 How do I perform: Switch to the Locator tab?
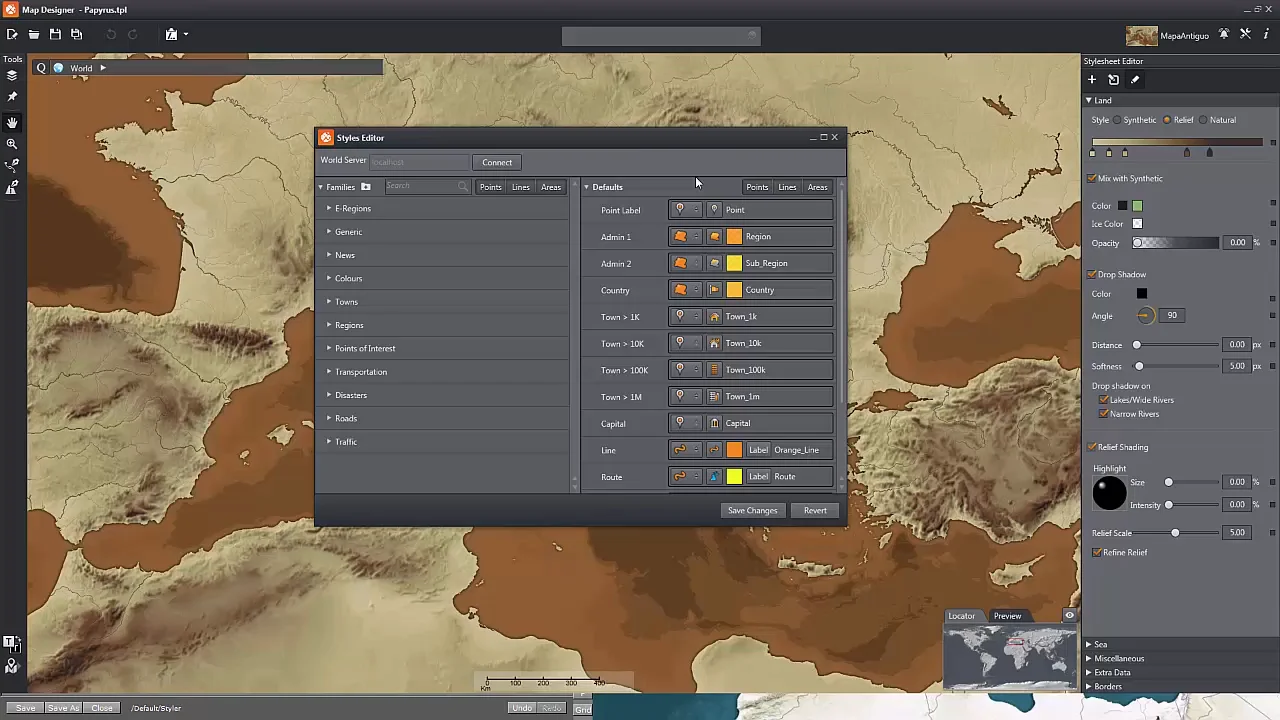[x=962, y=616]
